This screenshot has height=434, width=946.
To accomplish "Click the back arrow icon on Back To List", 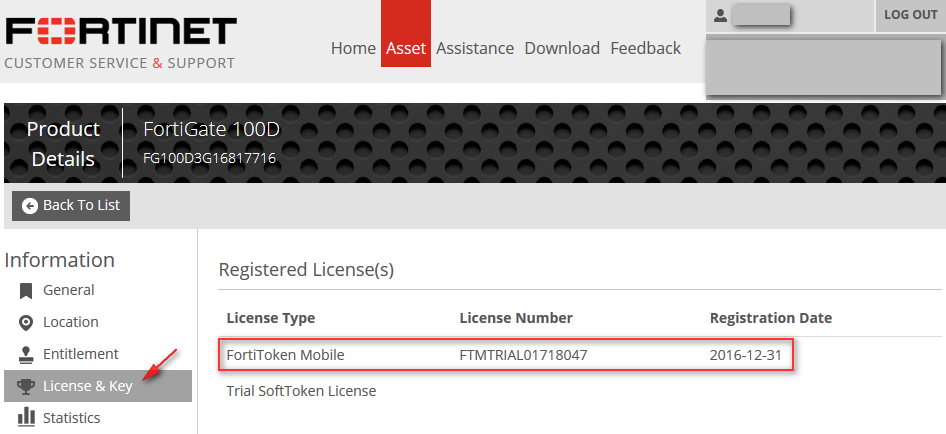I will 30,206.
